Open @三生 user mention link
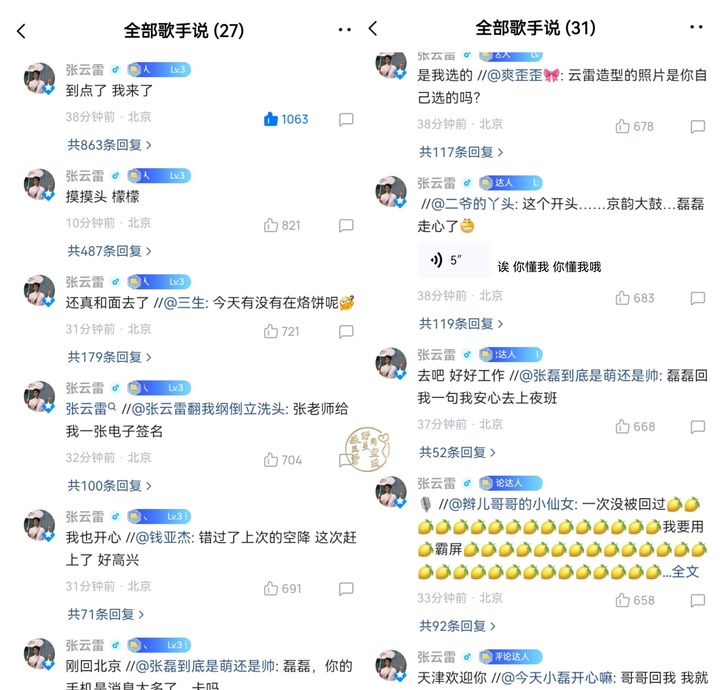Image resolution: width=720 pixels, height=690 pixels. [184, 303]
